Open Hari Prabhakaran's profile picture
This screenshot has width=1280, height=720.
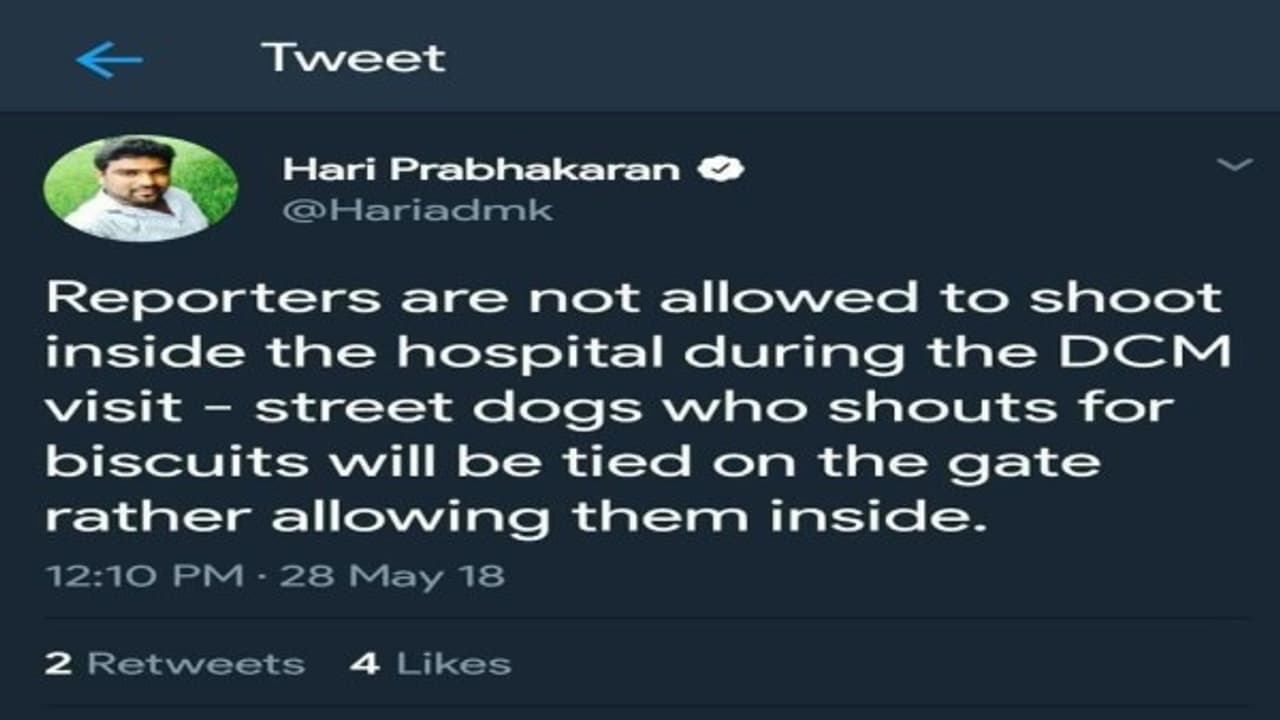pos(141,189)
